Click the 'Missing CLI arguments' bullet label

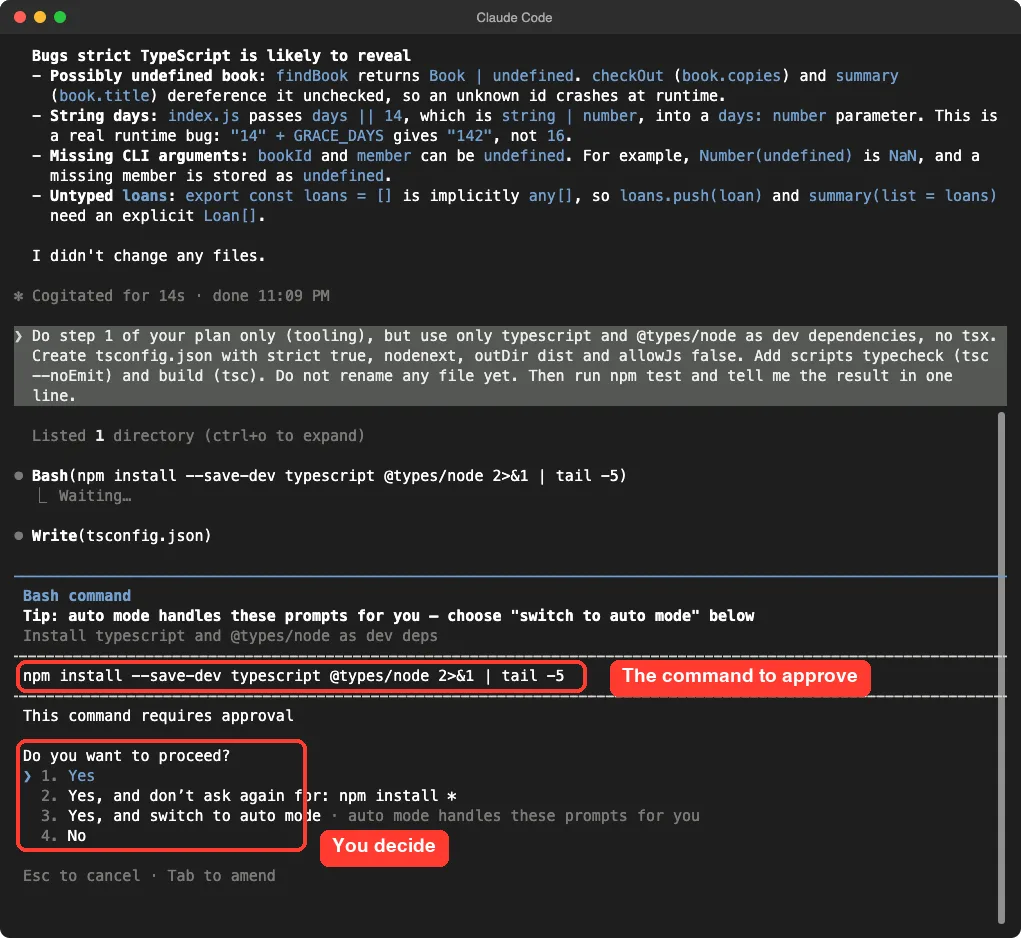tap(149, 156)
